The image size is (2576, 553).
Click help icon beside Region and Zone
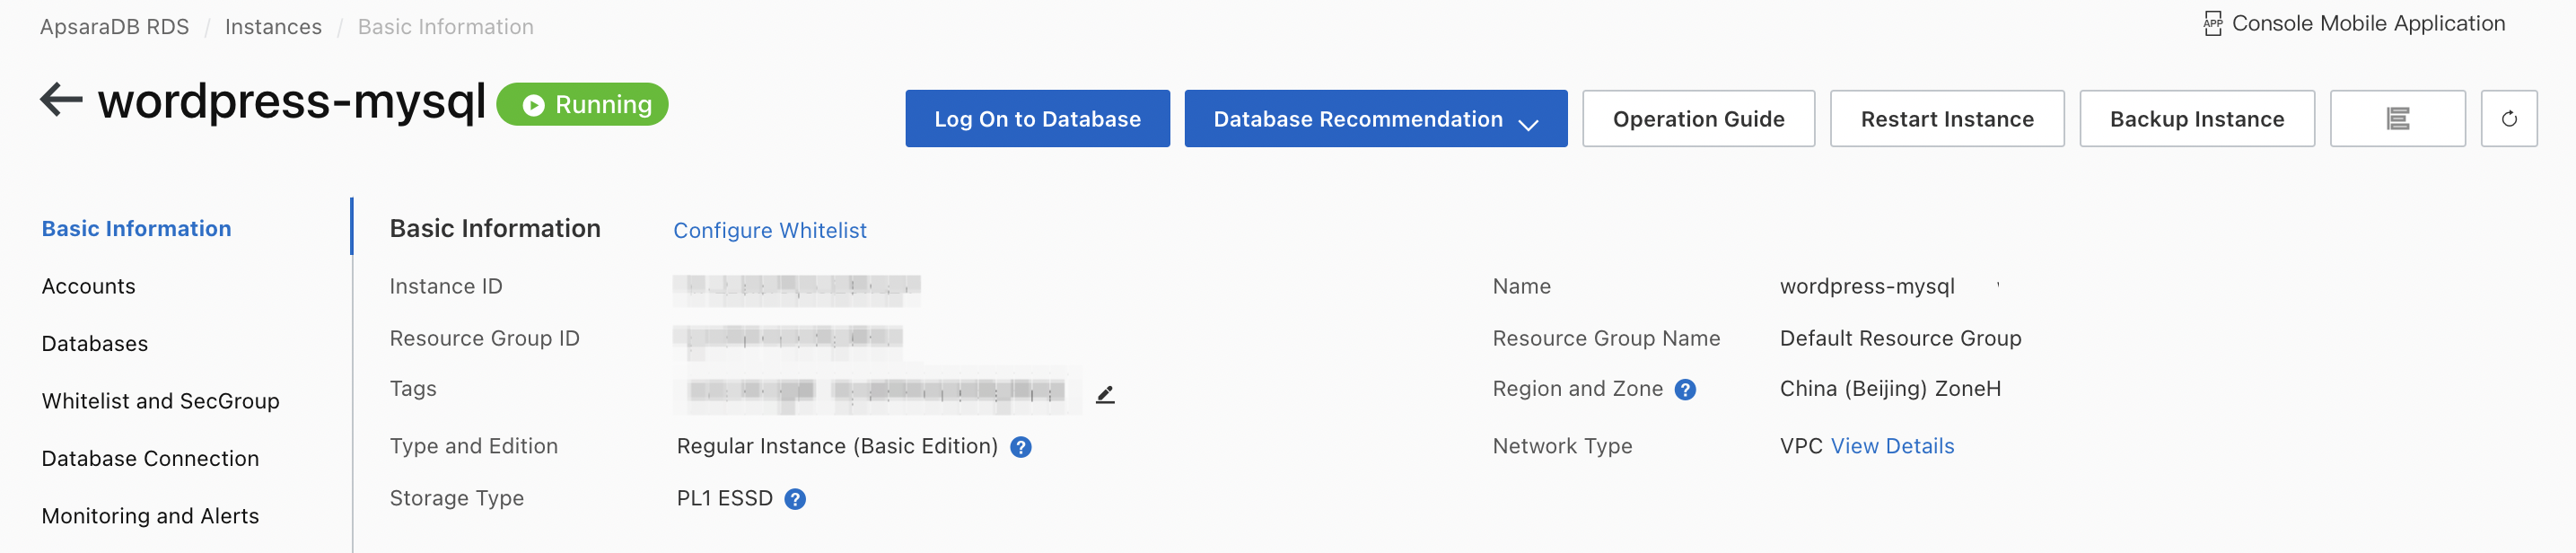point(1684,390)
